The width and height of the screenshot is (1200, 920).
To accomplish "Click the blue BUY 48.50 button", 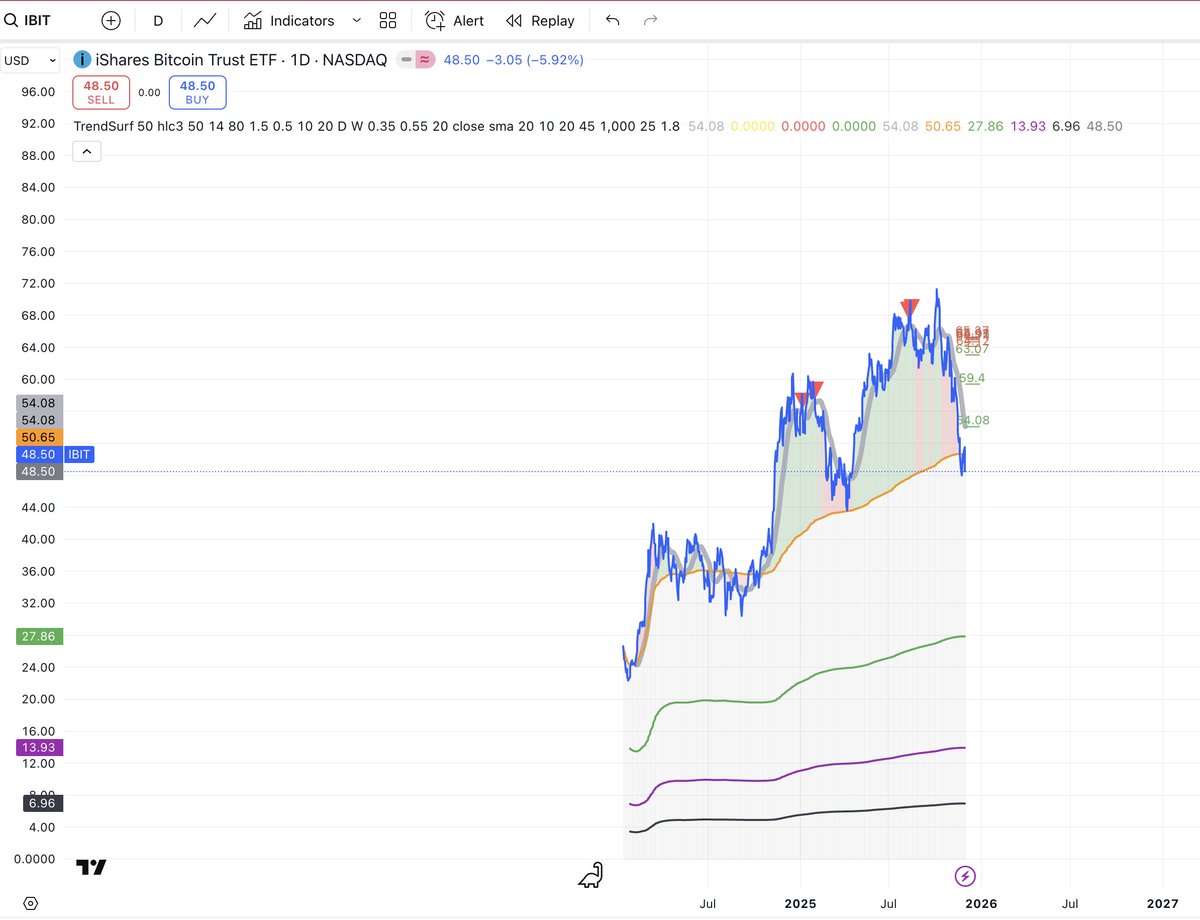I will [x=197, y=93].
